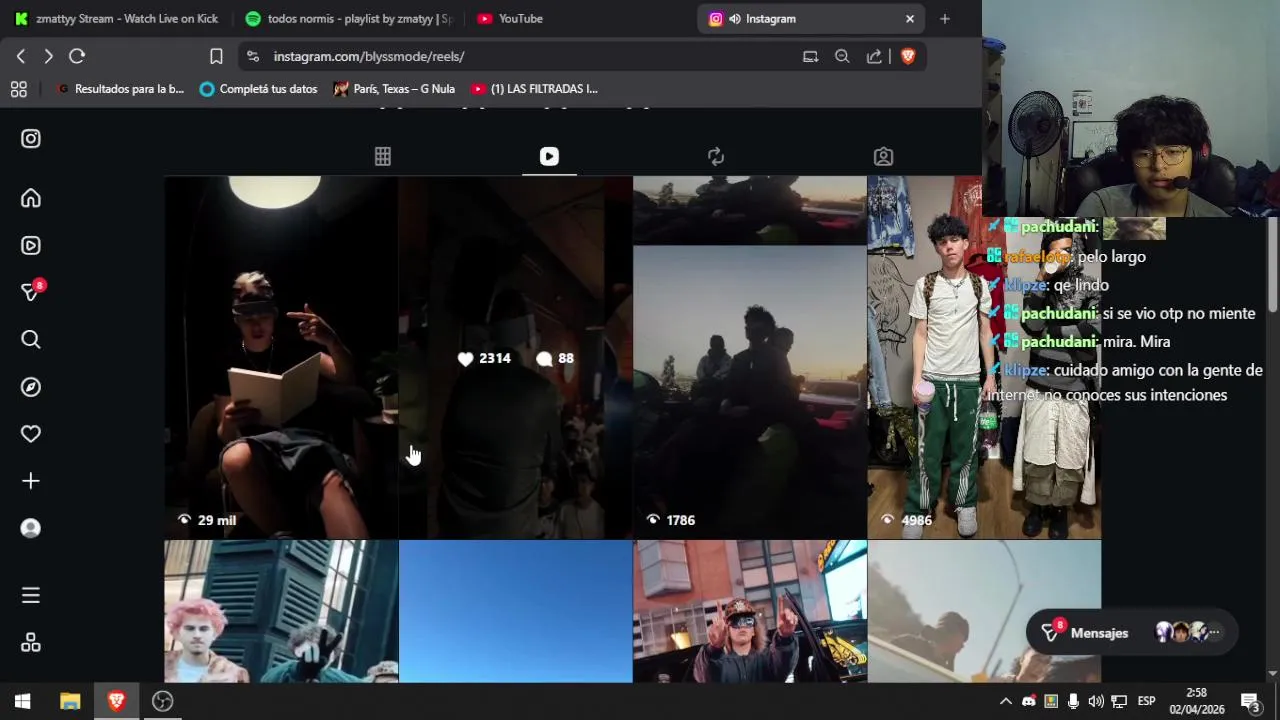Screen dimensions: 1280x720
Task: Reload the Instagram page
Action: tap(77, 56)
